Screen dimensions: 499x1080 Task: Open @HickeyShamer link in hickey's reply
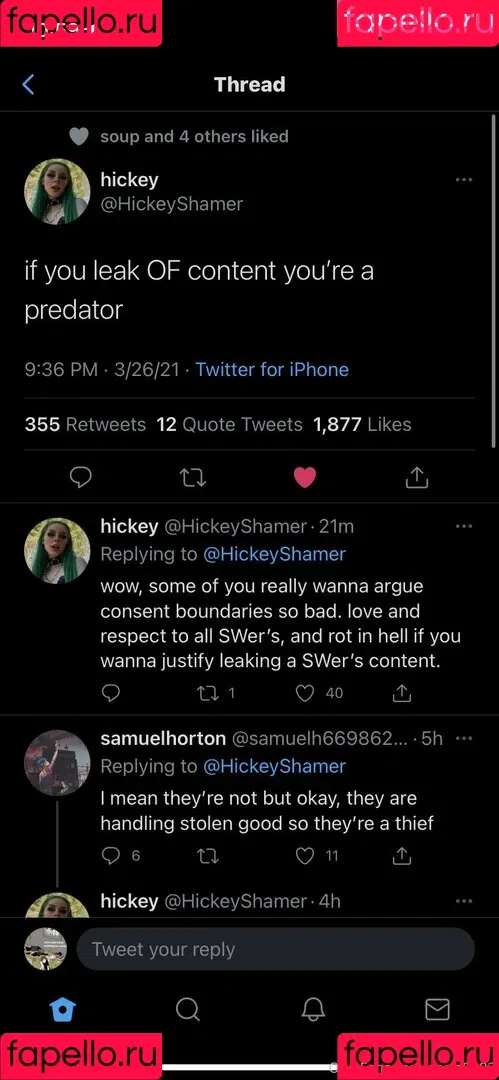pyautogui.click(x=274, y=554)
